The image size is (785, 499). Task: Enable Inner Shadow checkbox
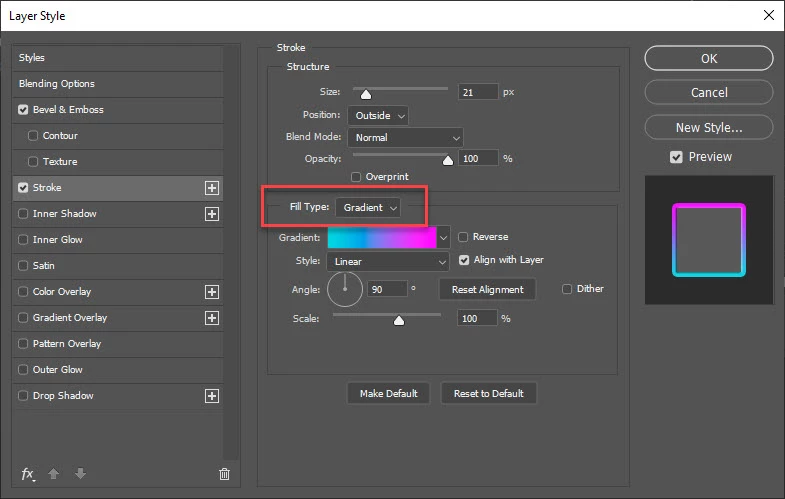(x=23, y=214)
